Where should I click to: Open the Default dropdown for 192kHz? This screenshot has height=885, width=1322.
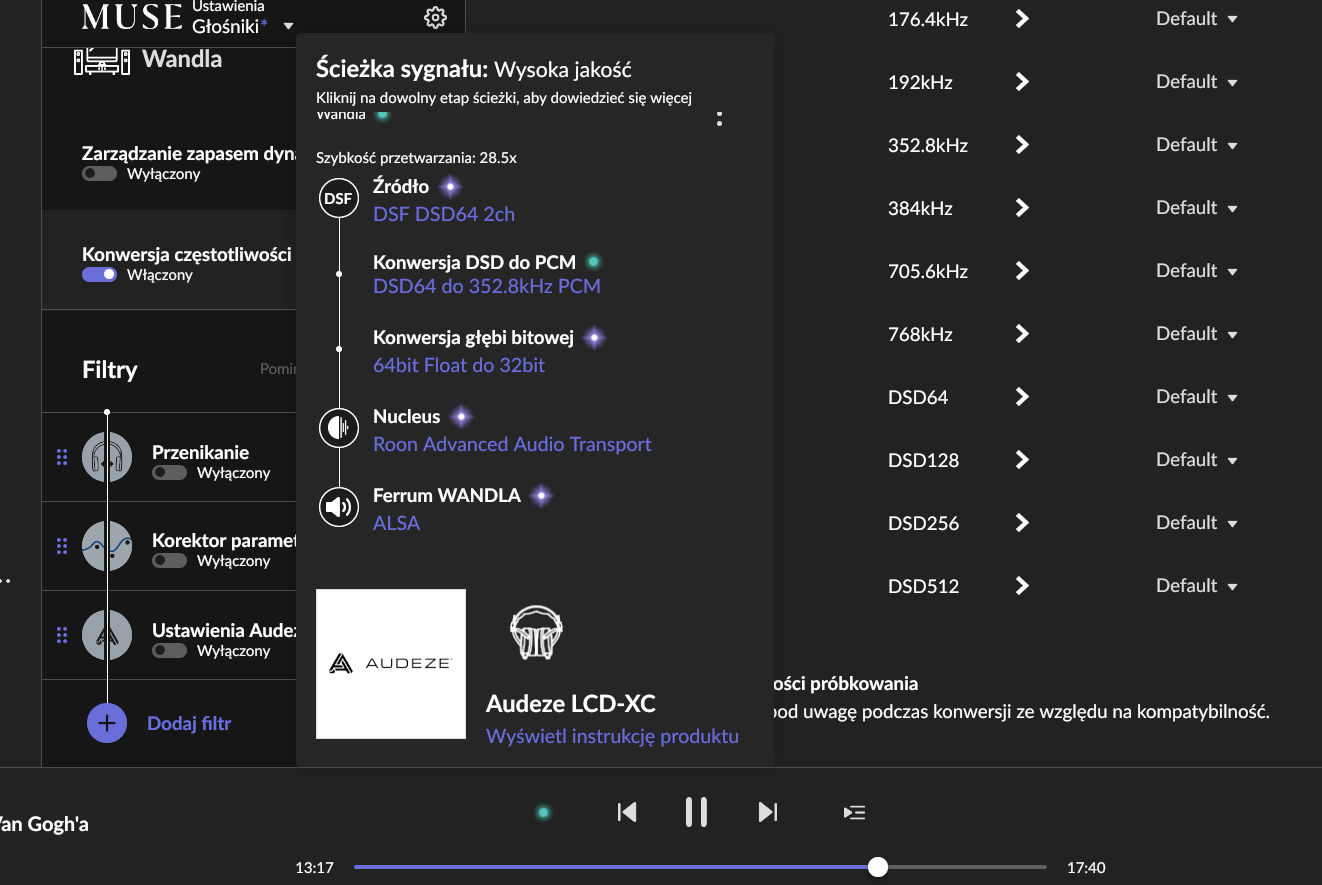[1197, 82]
